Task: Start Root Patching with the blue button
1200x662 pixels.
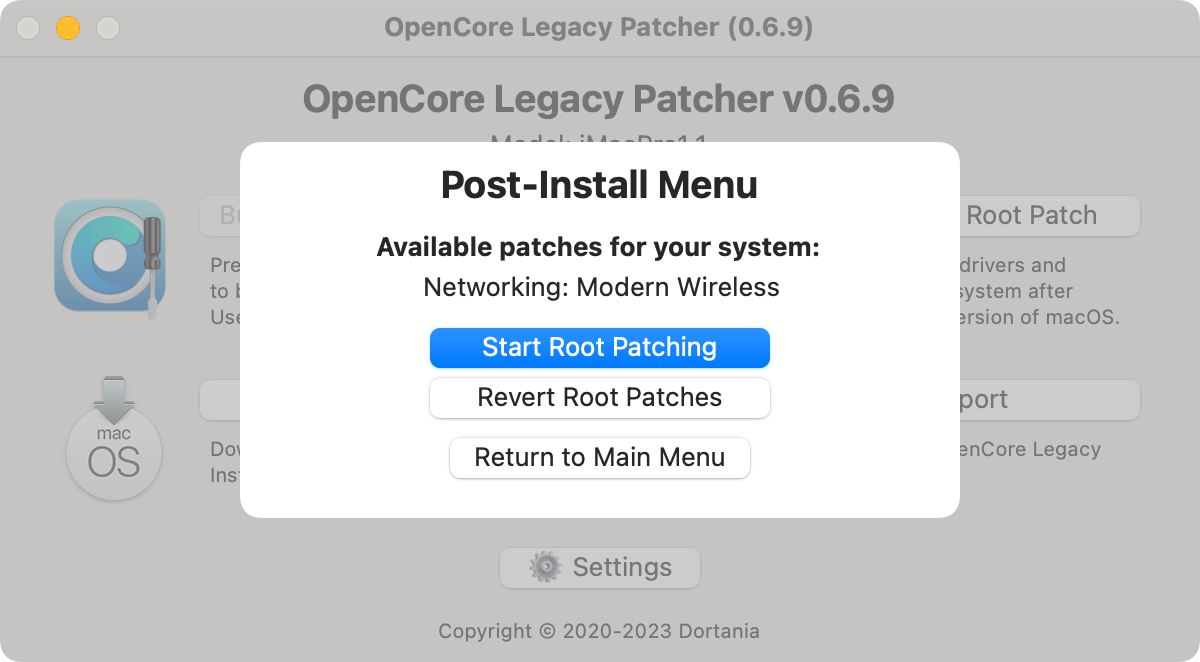Action: pos(600,348)
